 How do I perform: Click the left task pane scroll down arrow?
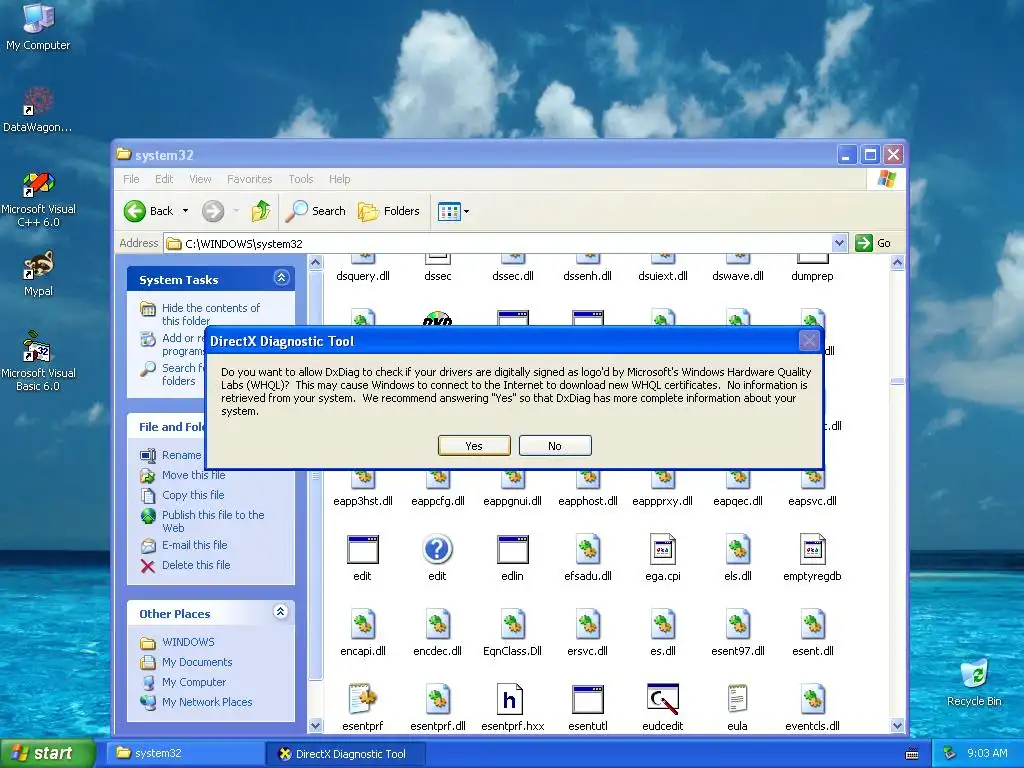(315, 725)
